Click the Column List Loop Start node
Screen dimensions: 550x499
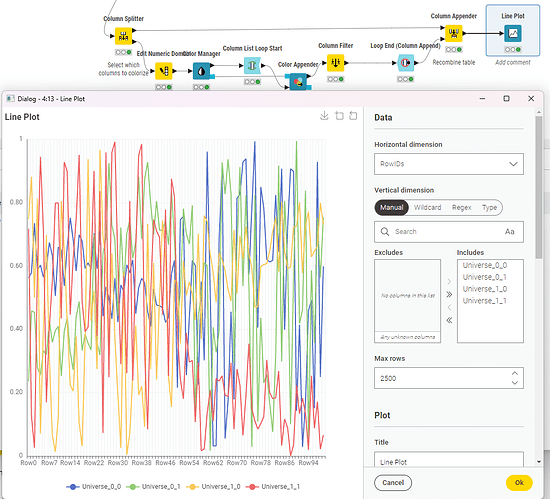click(x=252, y=66)
